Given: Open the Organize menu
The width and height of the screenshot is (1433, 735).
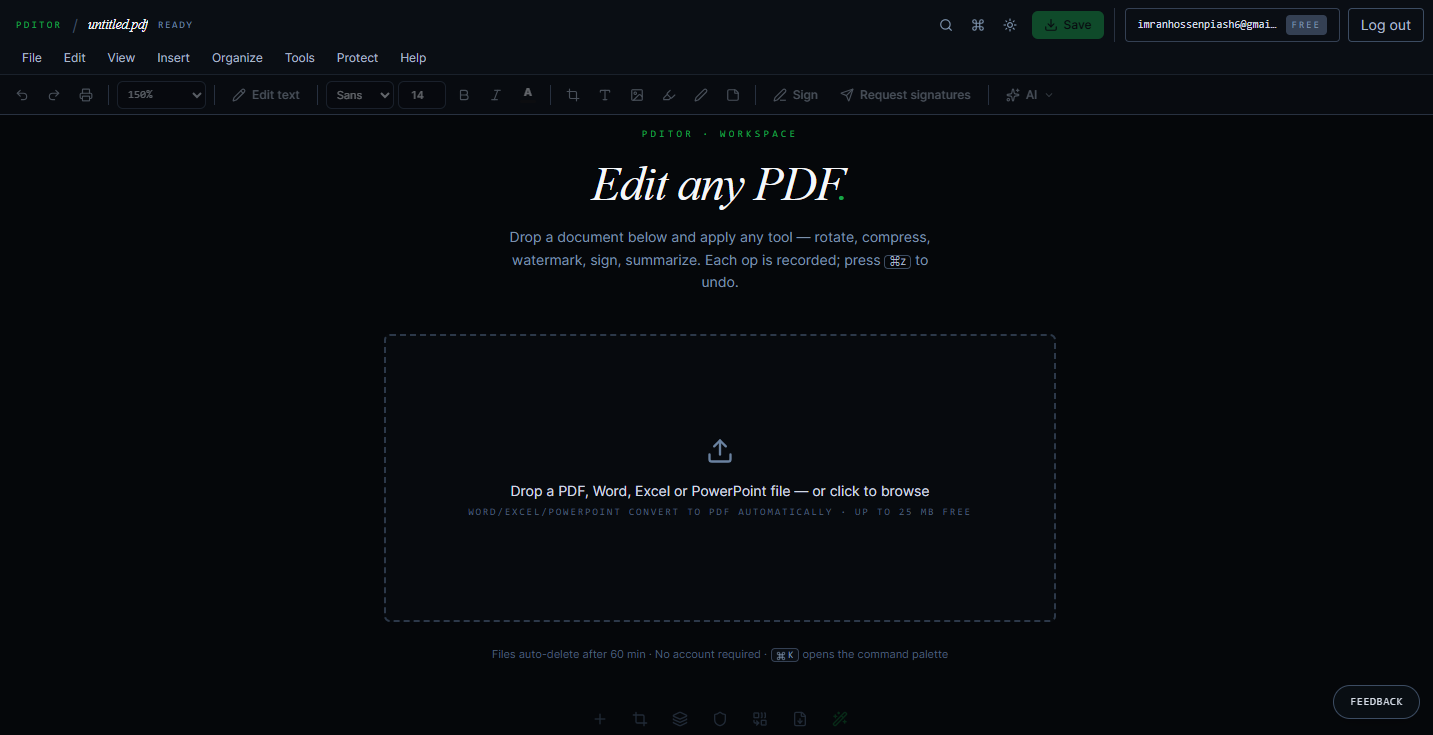Looking at the screenshot, I should point(237,58).
